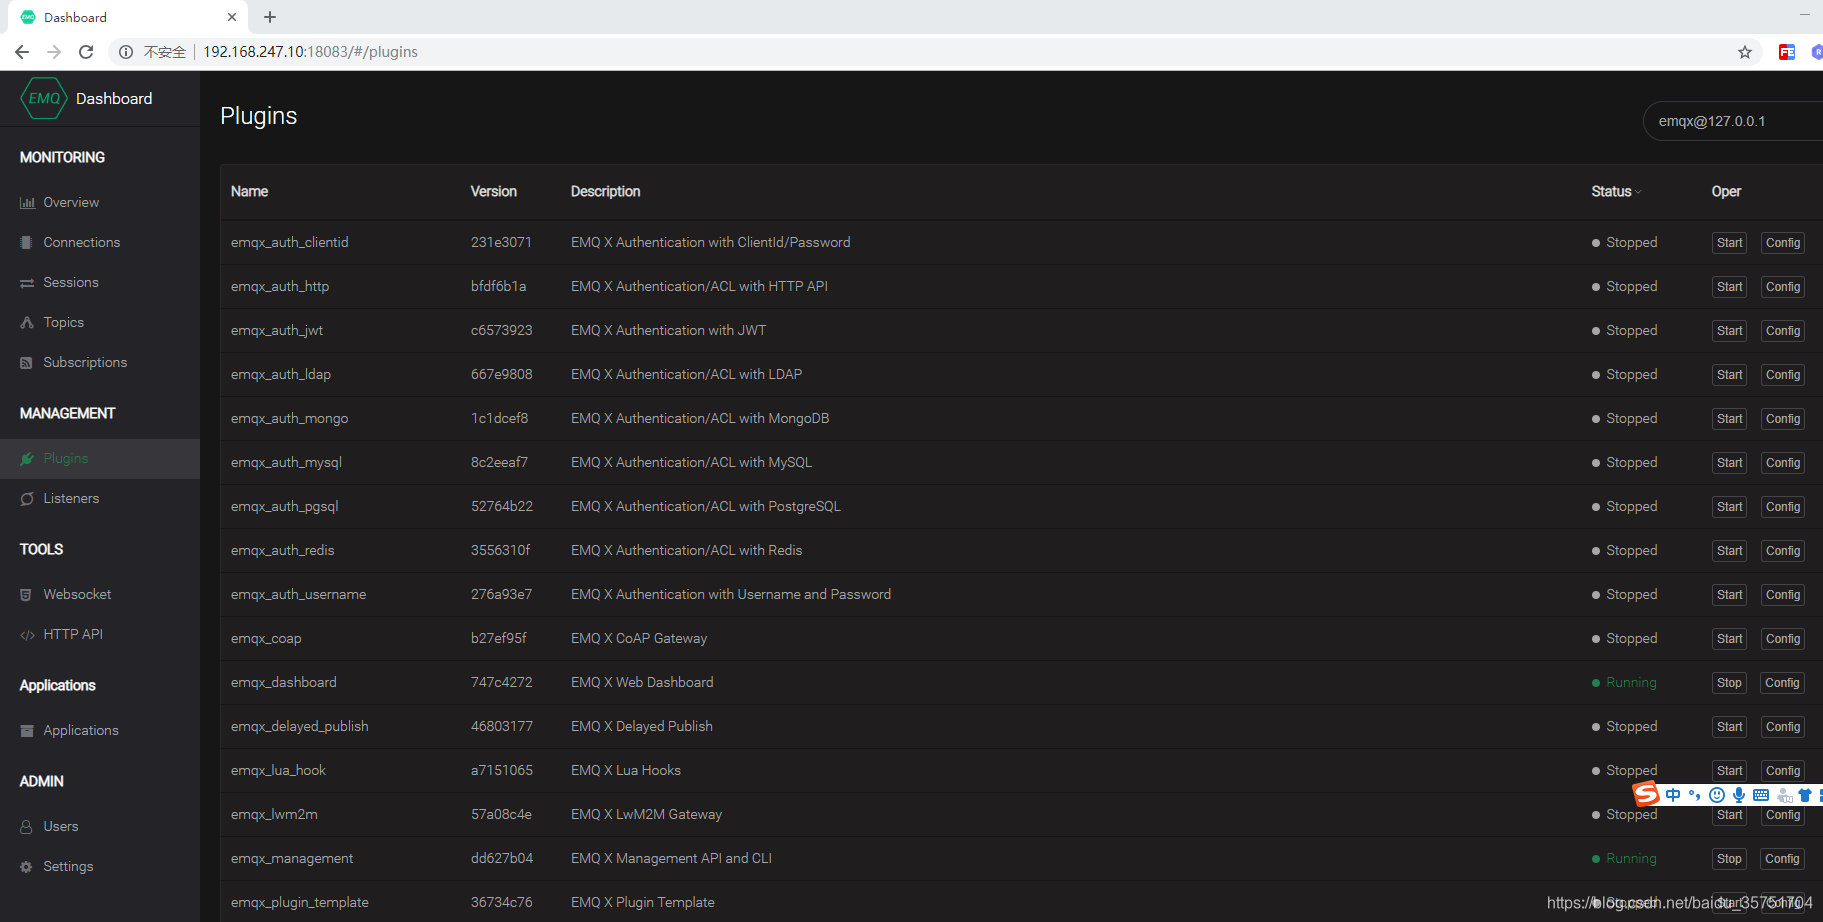The height and width of the screenshot is (922, 1823).
Task: Open Config for emqx_management
Action: coord(1783,859)
